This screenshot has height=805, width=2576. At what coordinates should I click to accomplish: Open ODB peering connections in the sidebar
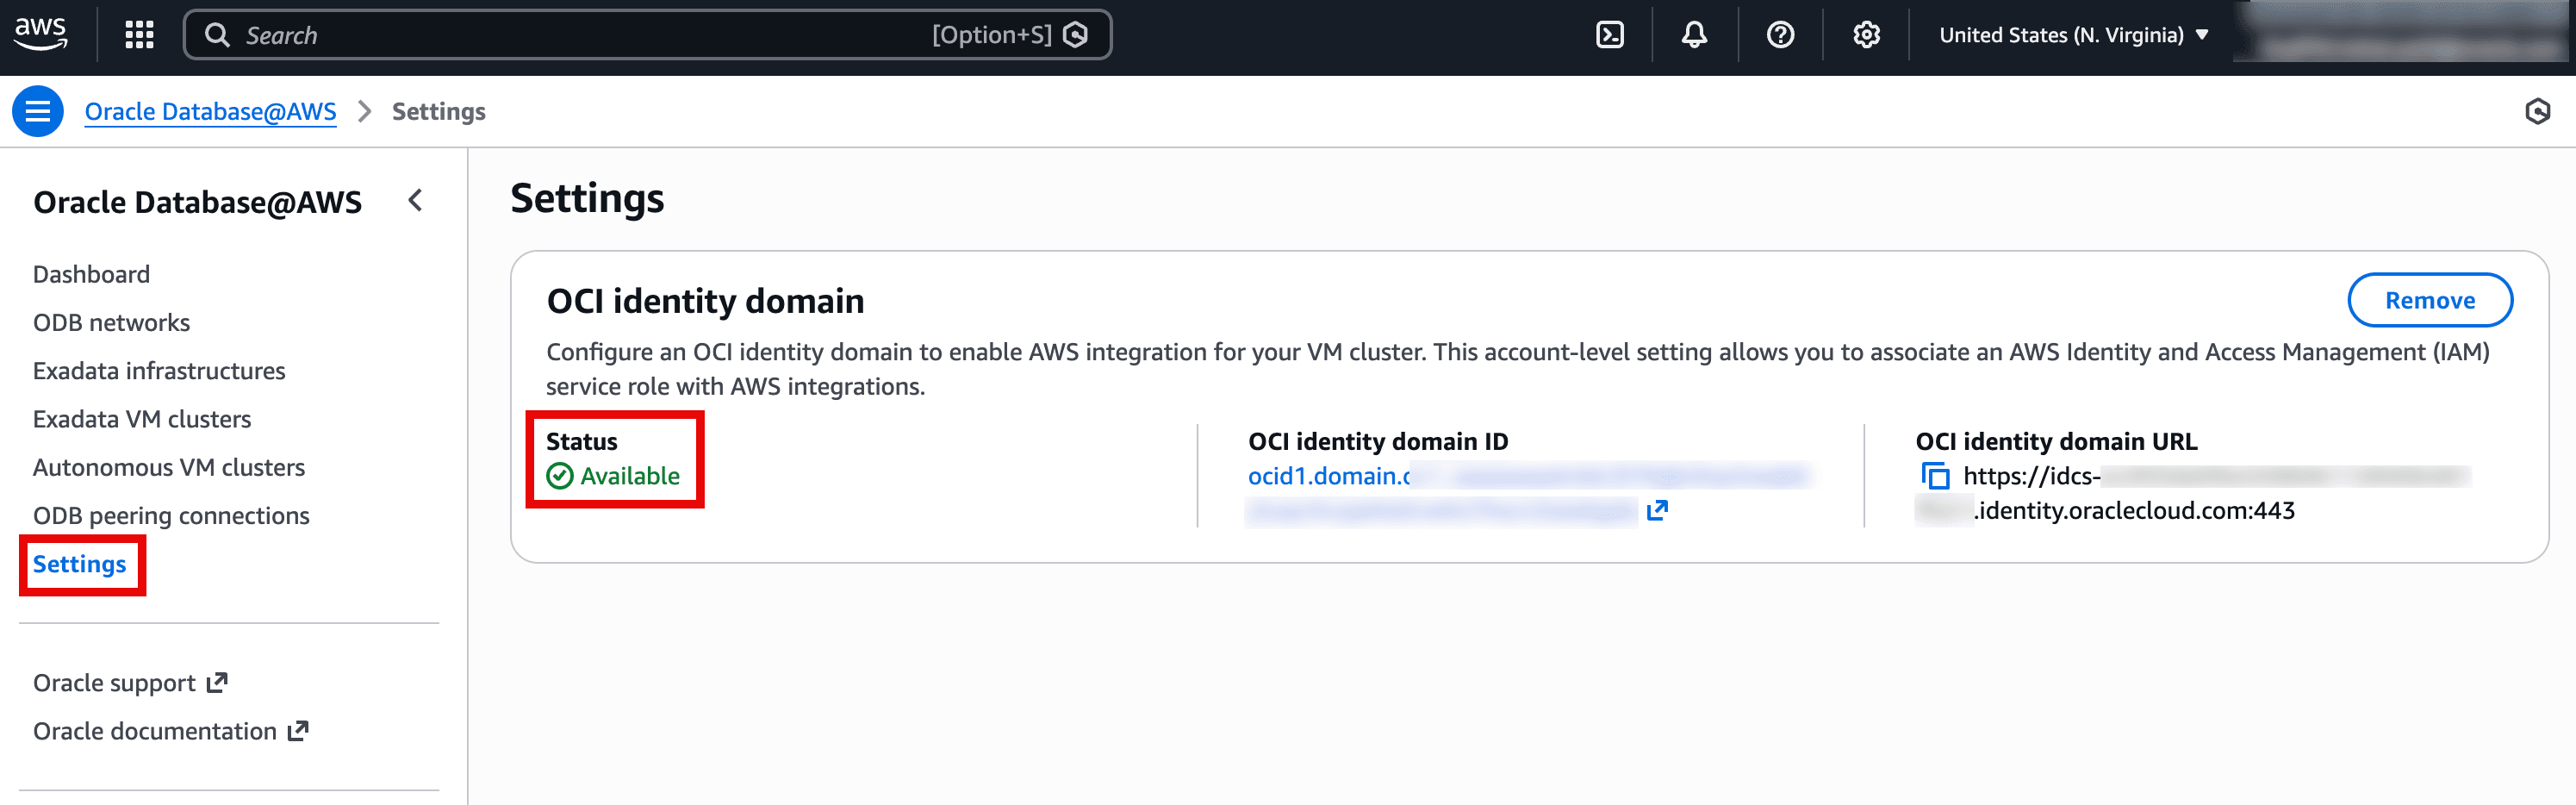point(171,515)
